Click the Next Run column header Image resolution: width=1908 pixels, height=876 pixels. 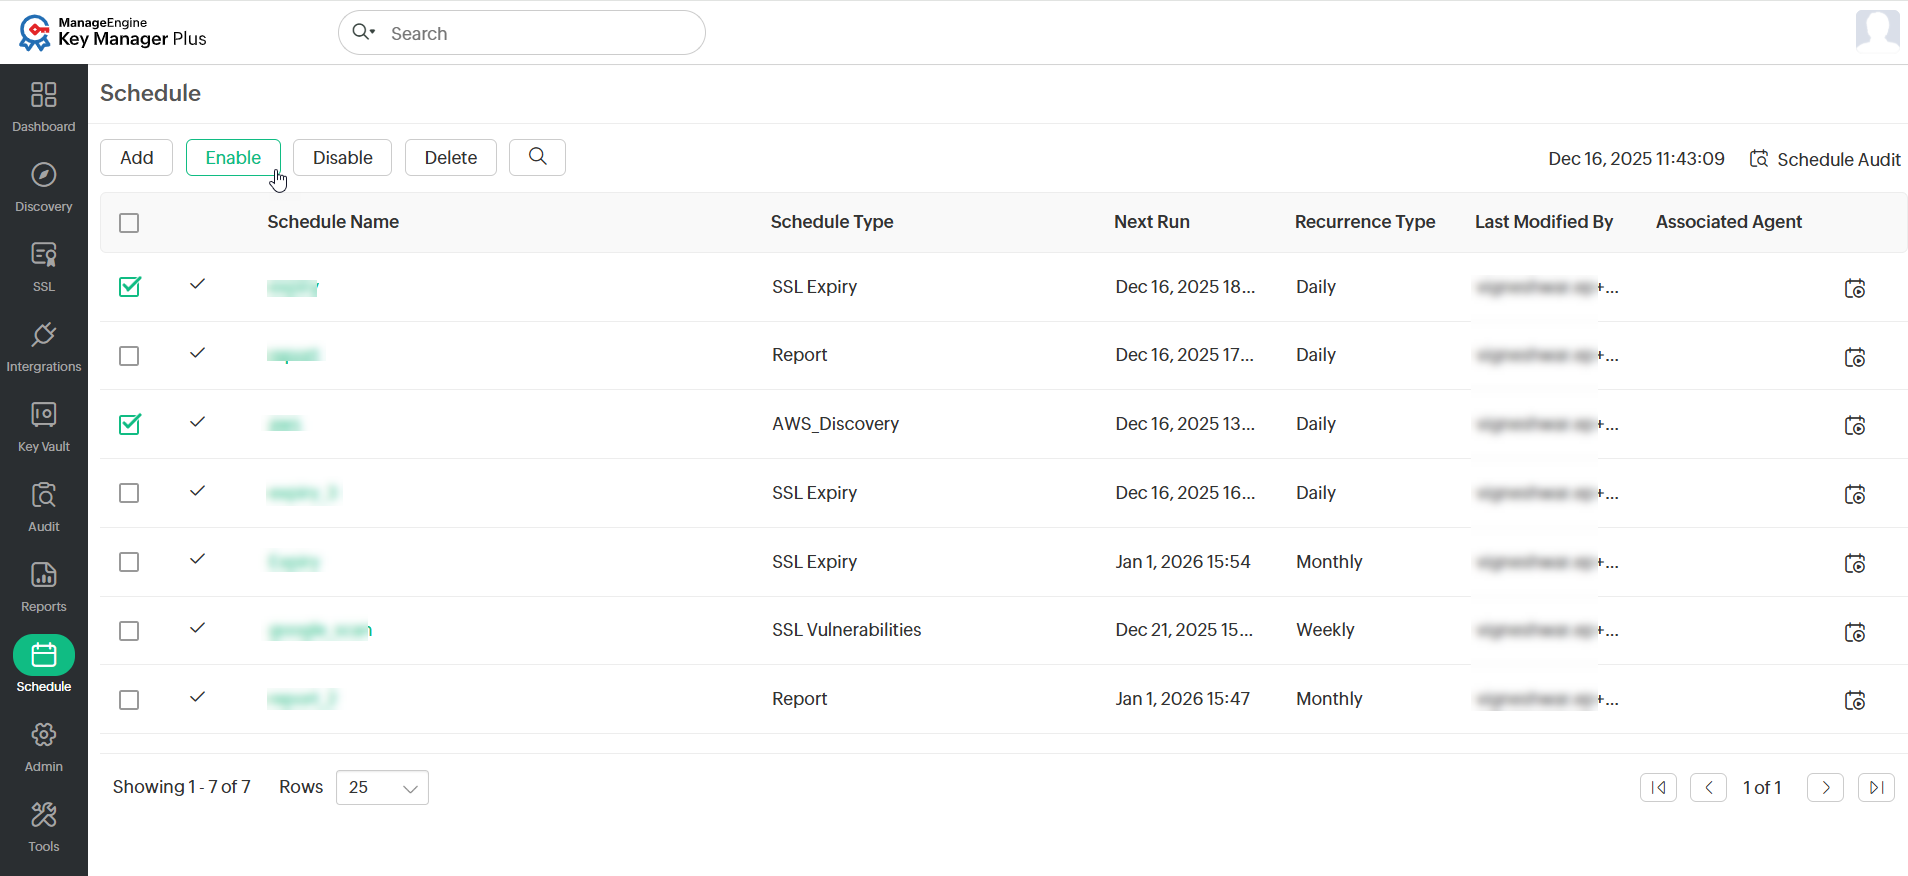click(1152, 222)
